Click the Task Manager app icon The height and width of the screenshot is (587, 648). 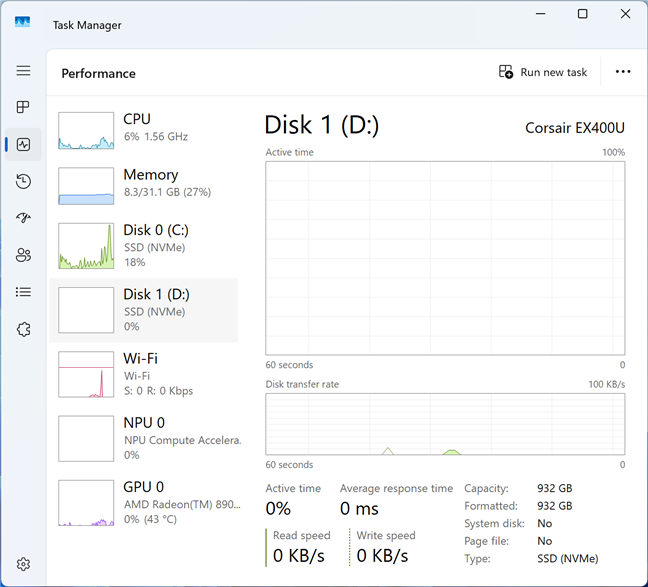coord(22,21)
